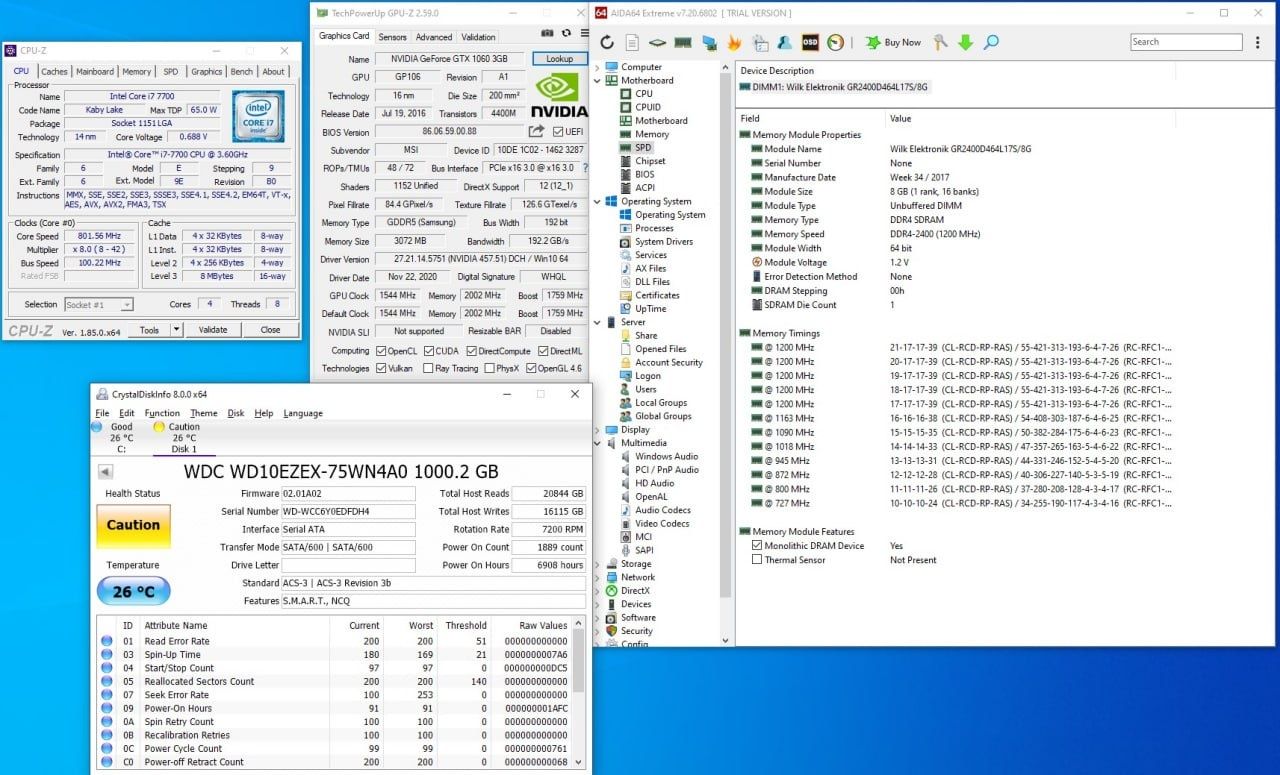Open the CPU-Z Tools dropdown arrow
The width and height of the screenshot is (1280, 775).
tap(176, 329)
